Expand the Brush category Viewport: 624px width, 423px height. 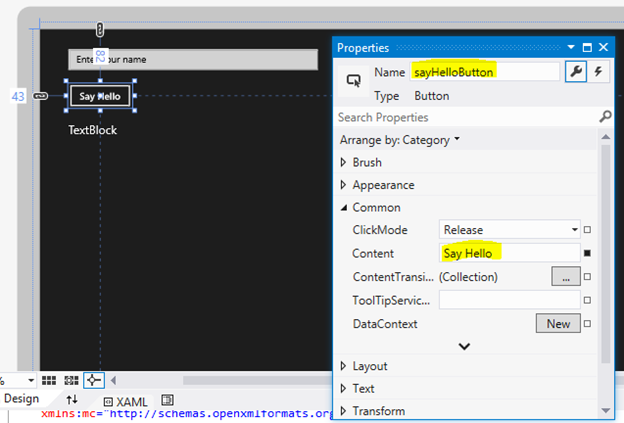pyautogui.click(x=343, y=162)
